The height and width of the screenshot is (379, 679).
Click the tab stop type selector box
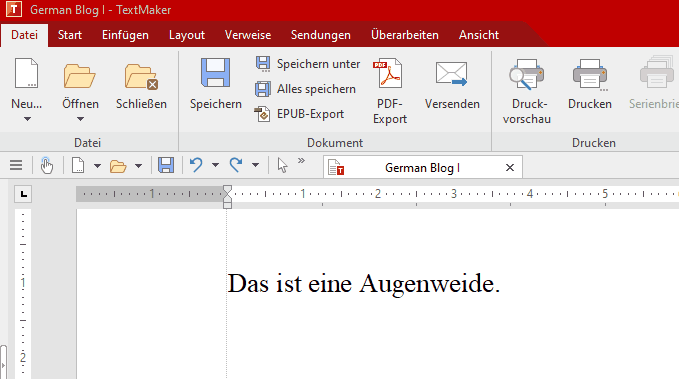click(23, 194)
